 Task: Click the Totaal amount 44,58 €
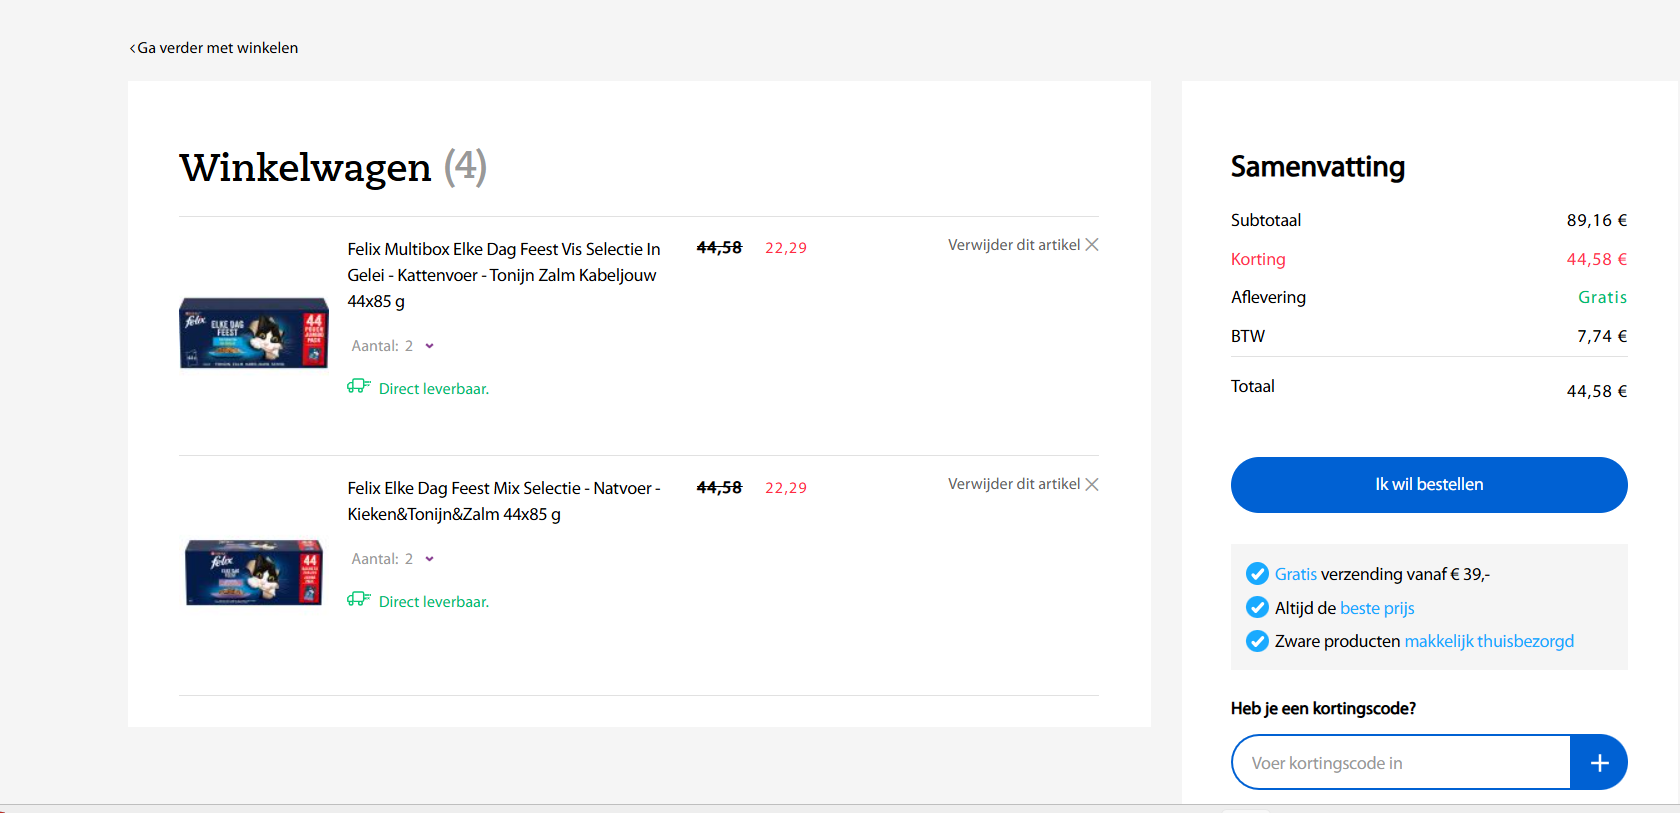tap(1597, 391)
